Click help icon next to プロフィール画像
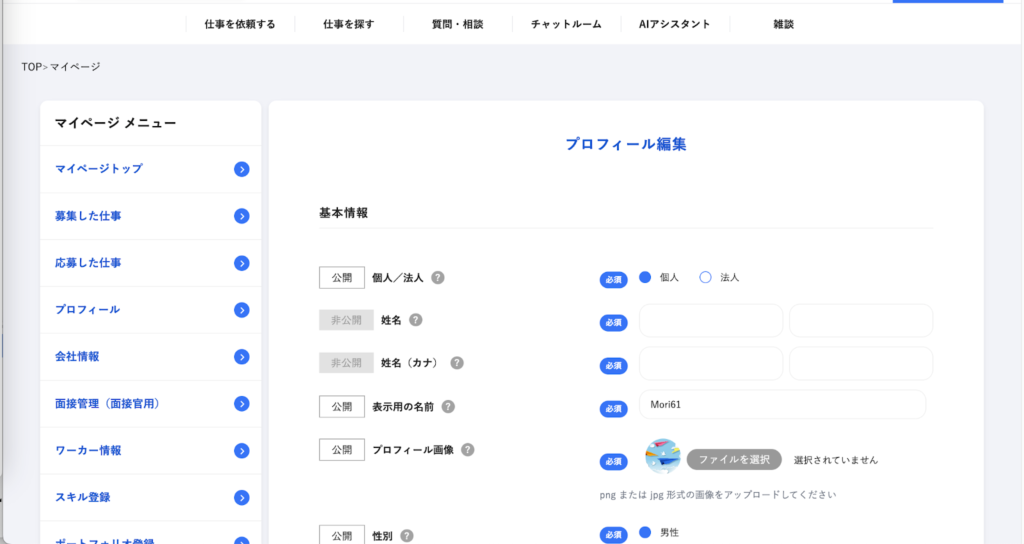This screenshot has width=1024, height=544. [x=468, y=450]
